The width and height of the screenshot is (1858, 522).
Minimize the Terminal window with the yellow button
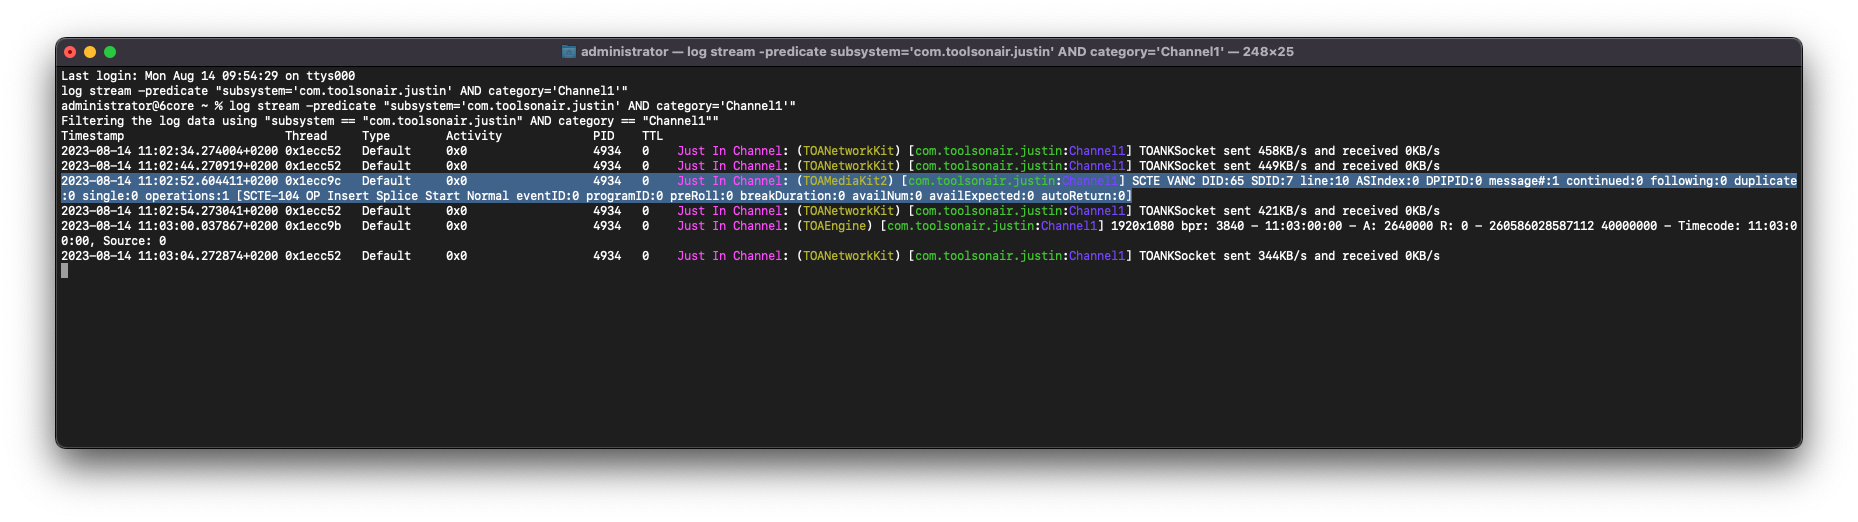point(90,52)
